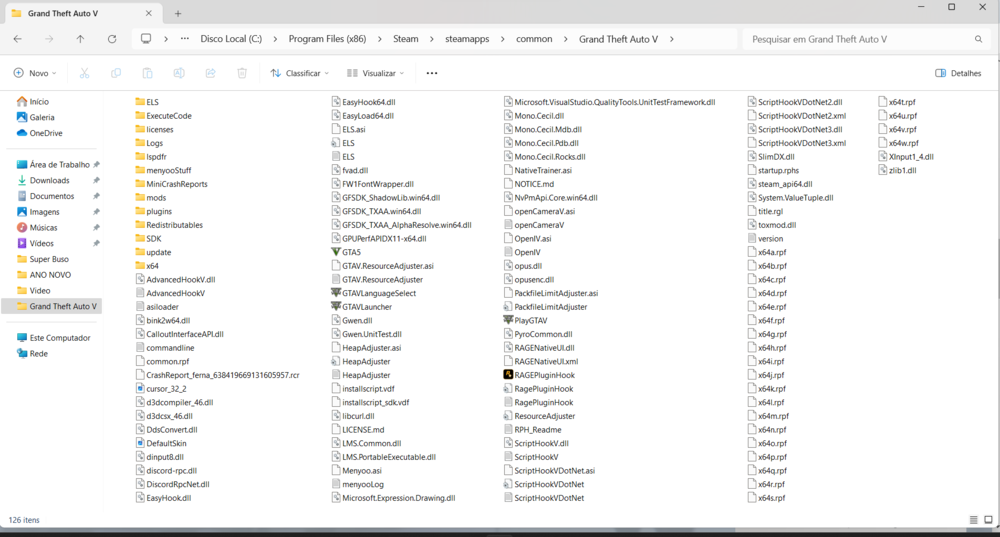Expand chevron after steamapps in address bar
The width and height of the screenshot is (1000, 537).
click(x=503, y=39)
